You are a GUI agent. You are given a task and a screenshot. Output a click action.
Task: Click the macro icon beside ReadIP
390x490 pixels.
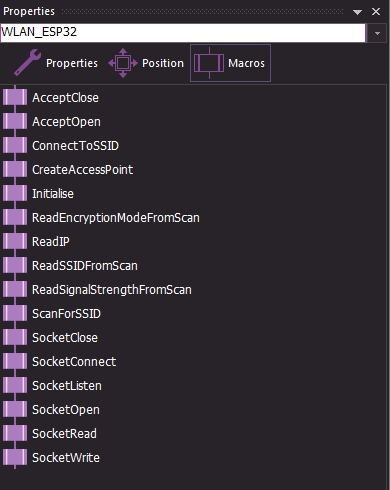click(x=15, y=242)
